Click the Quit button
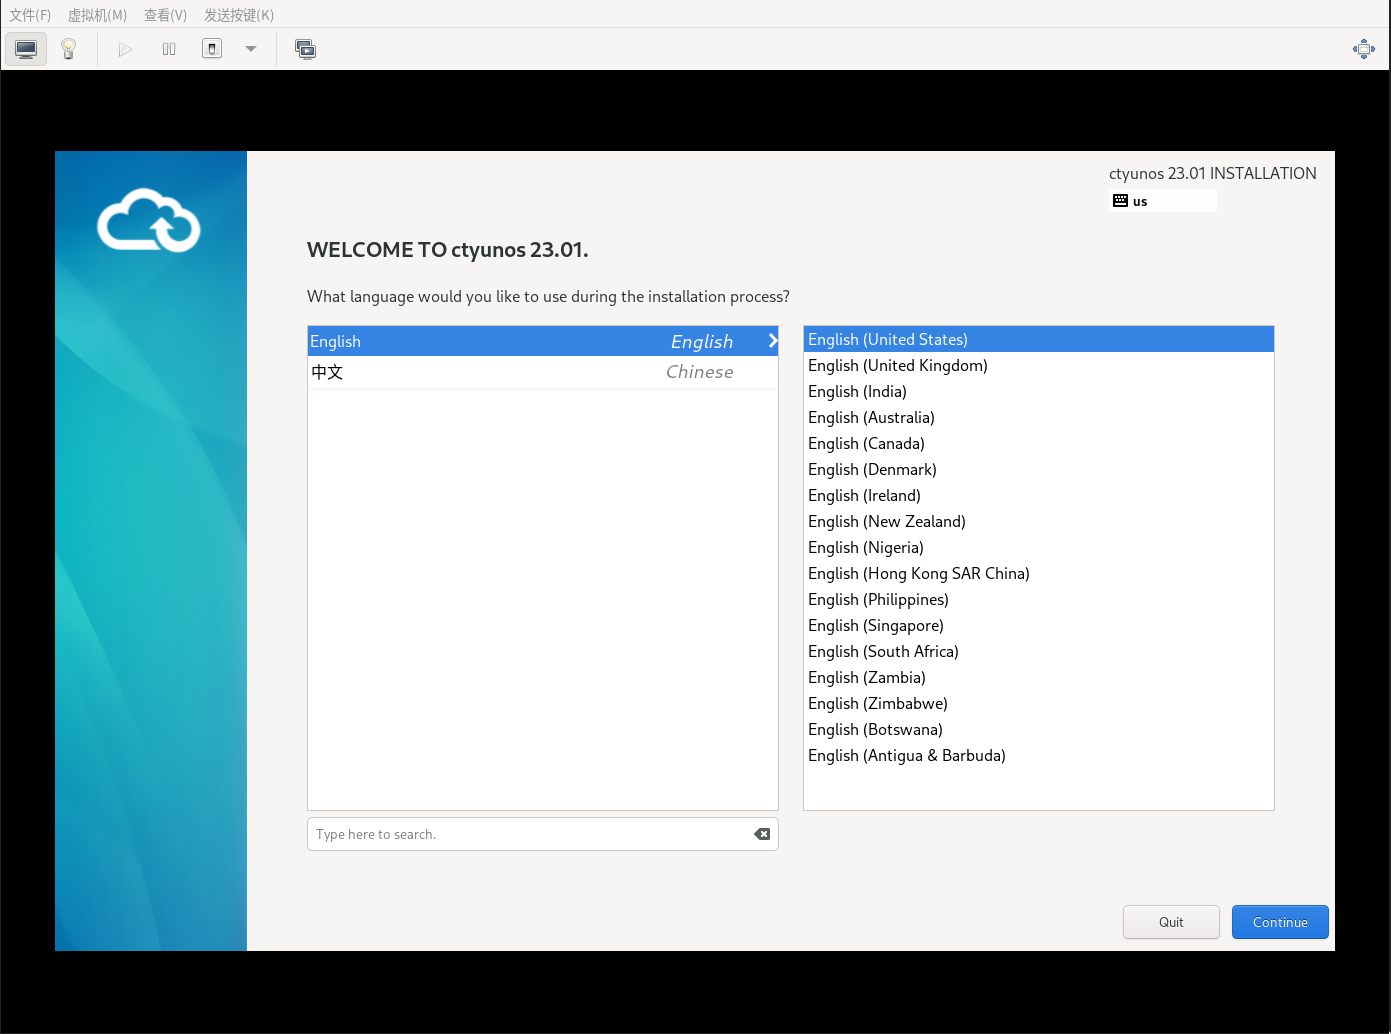The height and width of the screenshot is (1034, 1391). [x=1171, y=922]
